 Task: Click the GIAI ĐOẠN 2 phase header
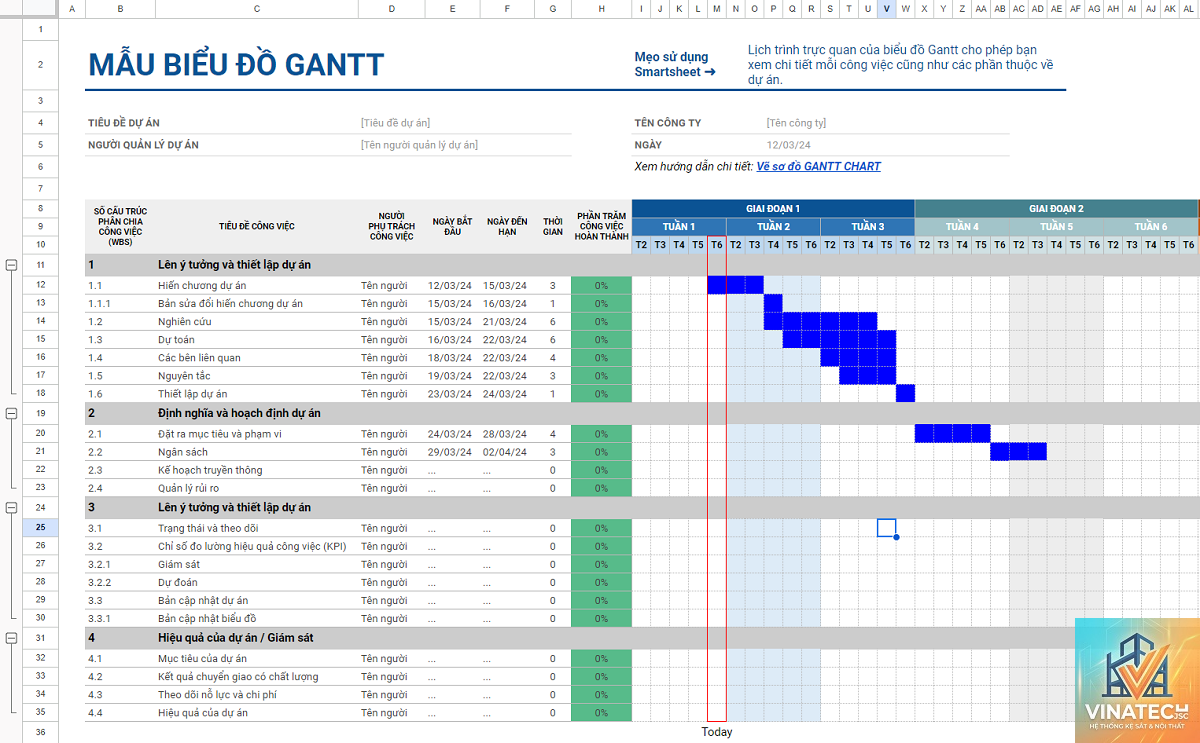tap(1056, 208)
